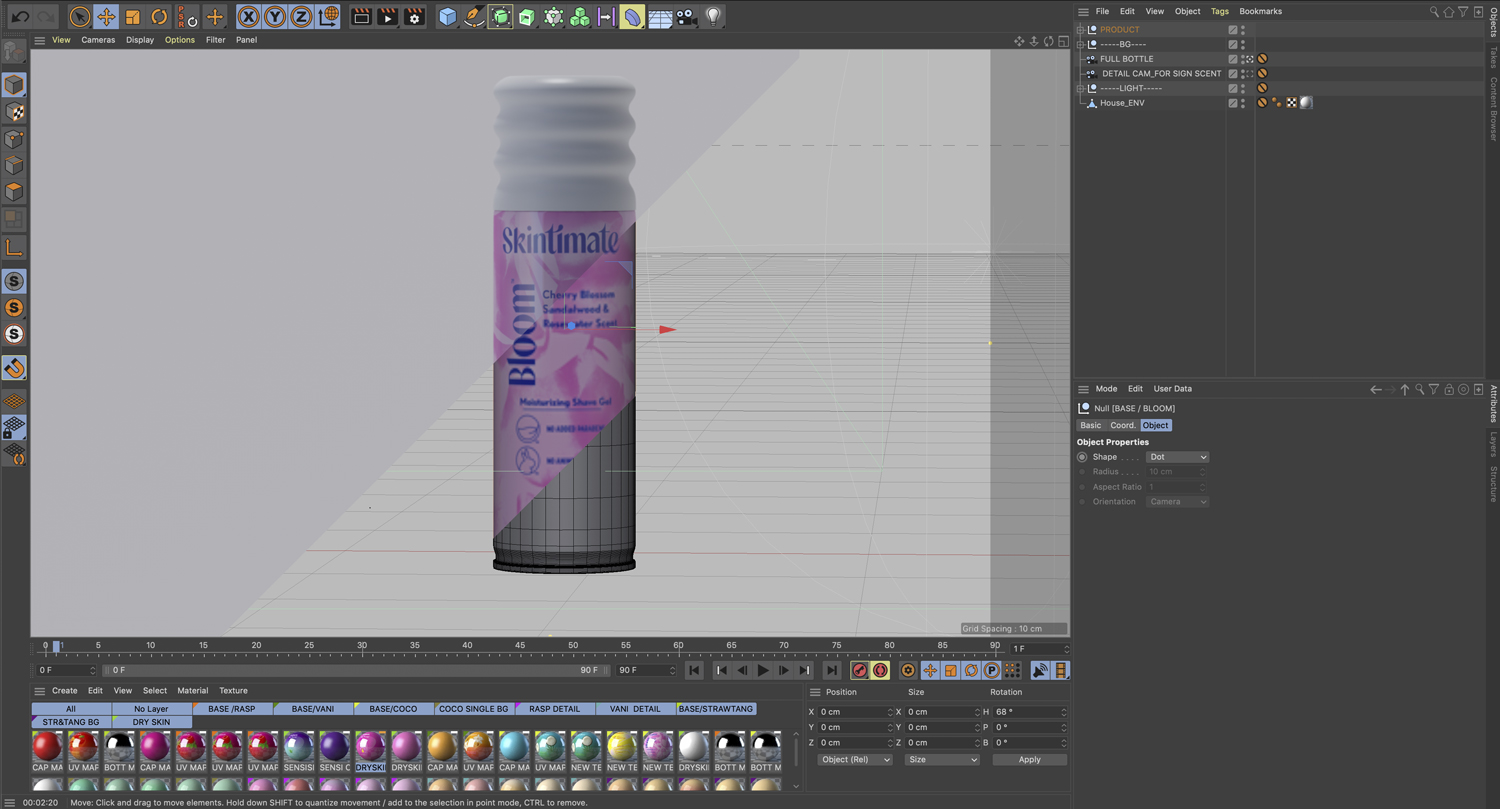The width and height of the screenshot is (1500, 809).
Task: Toggle visibility dots for House_ENV
Action: click(x=1243, y=103)
